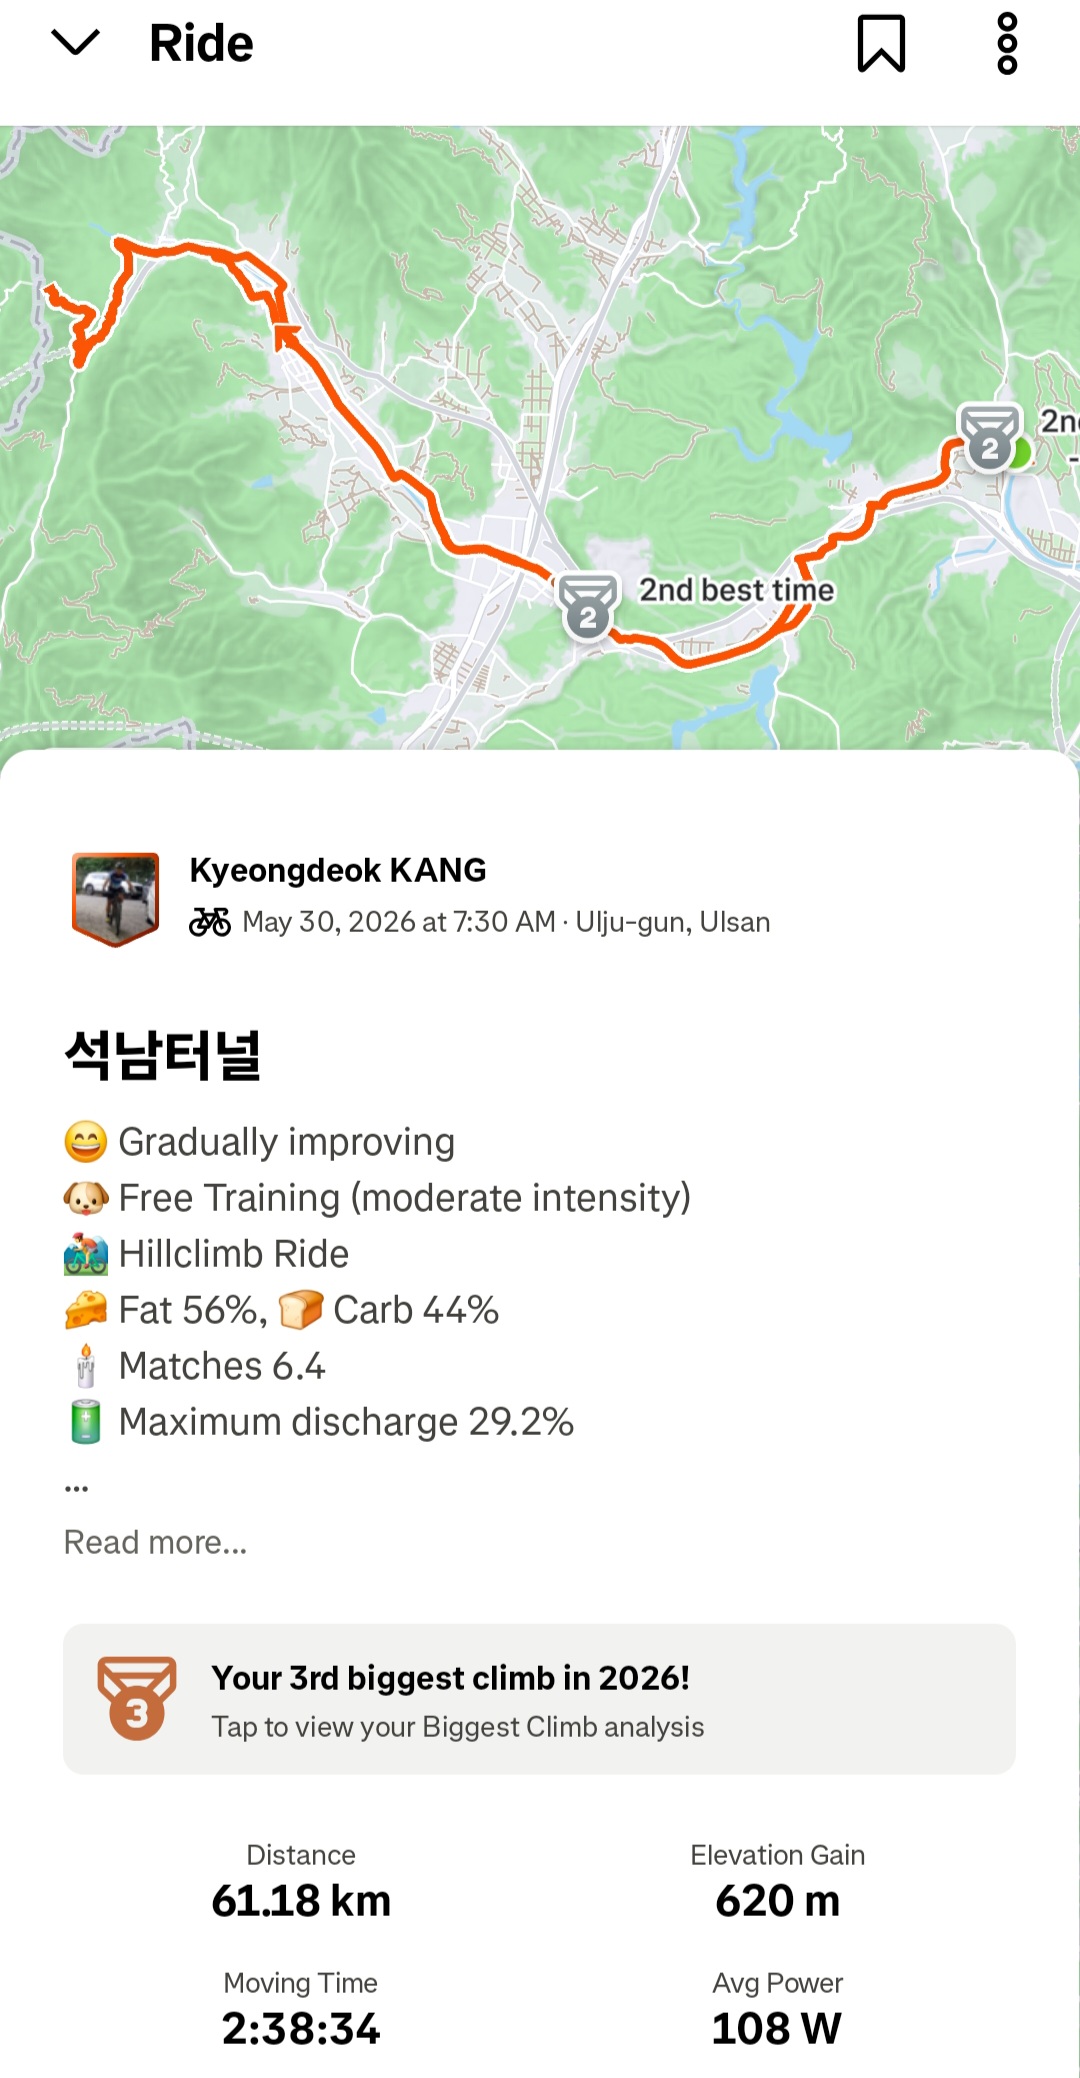Tap the 2nd best time label

[736, 590]
